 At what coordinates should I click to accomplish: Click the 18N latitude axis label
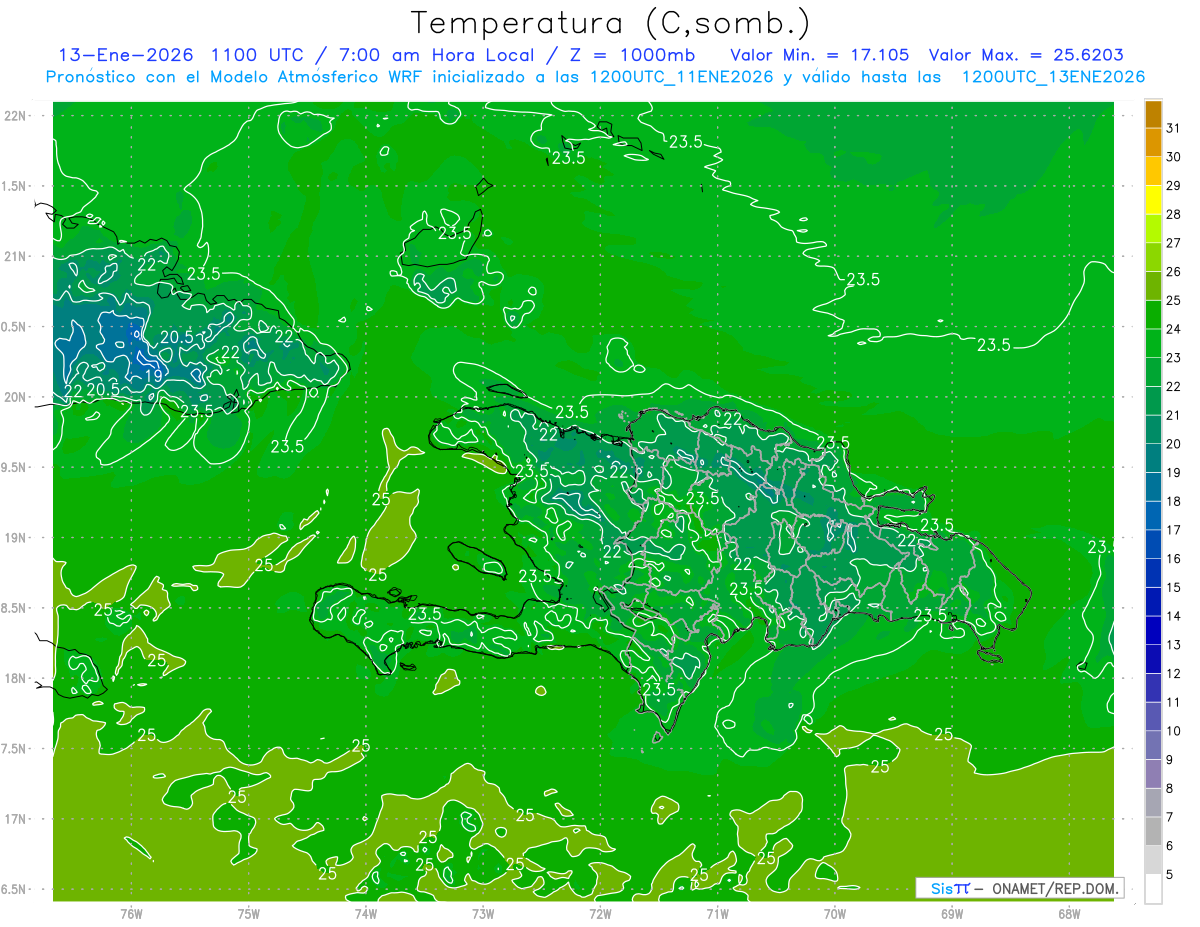16,678
